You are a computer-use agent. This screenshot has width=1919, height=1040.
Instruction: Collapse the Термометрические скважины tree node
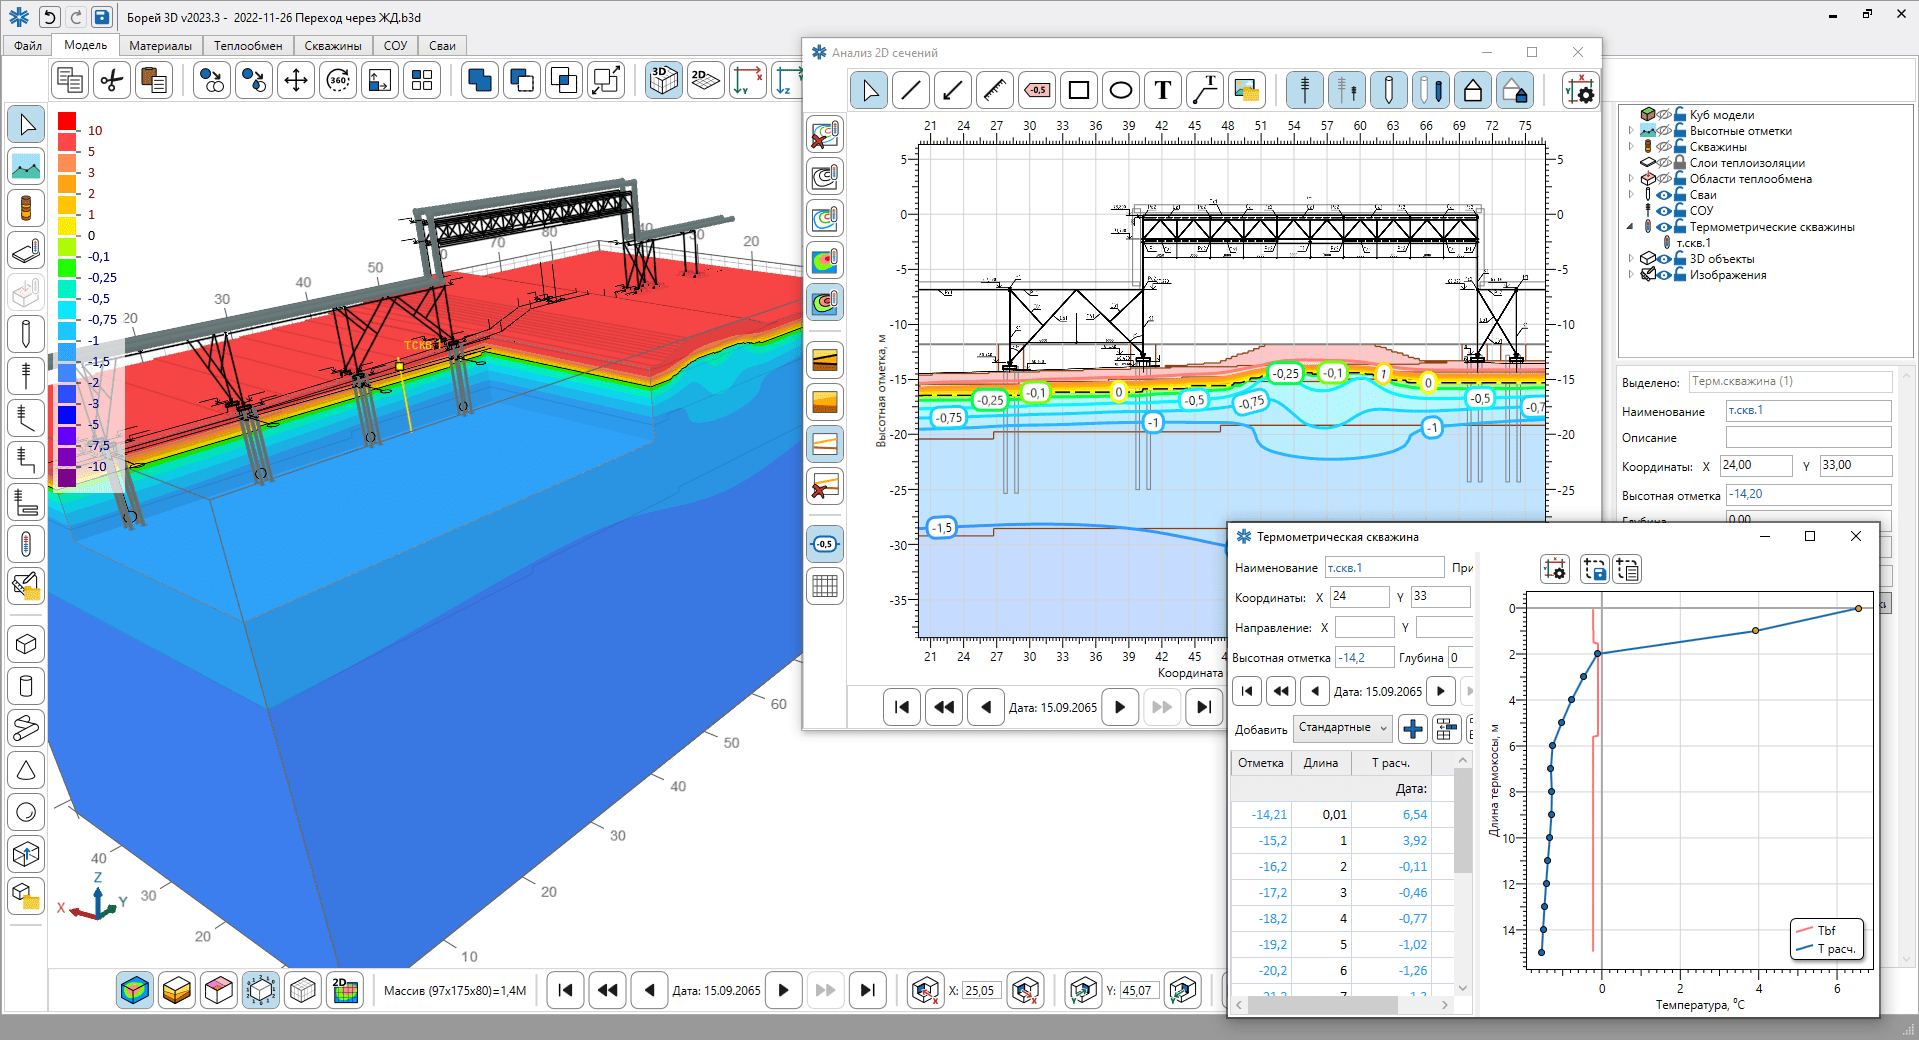(1630, 227)
